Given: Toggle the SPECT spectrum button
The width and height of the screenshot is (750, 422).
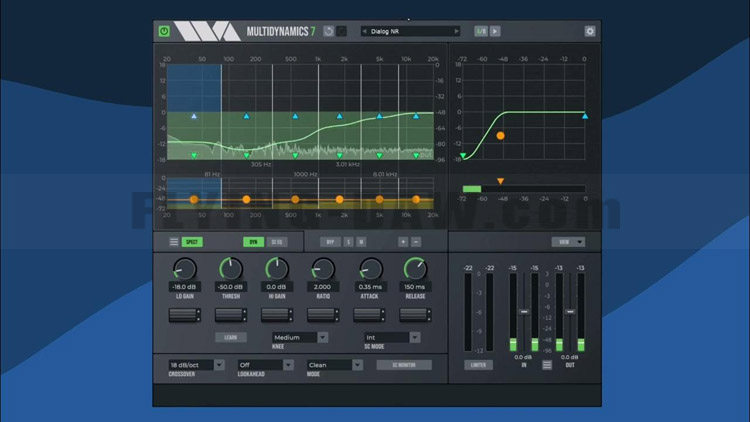Looking at the screenshot, I should (x=192, y=242).
